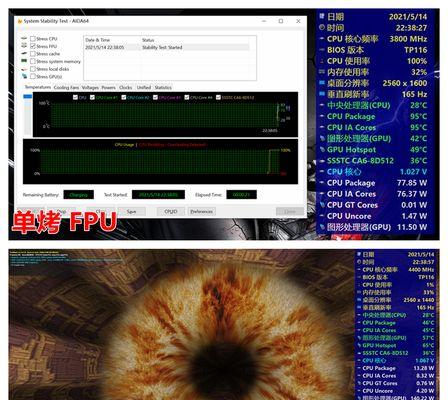Click the drive icon beside SSSTC CA6-8D512 in top panel

(322, 161)
